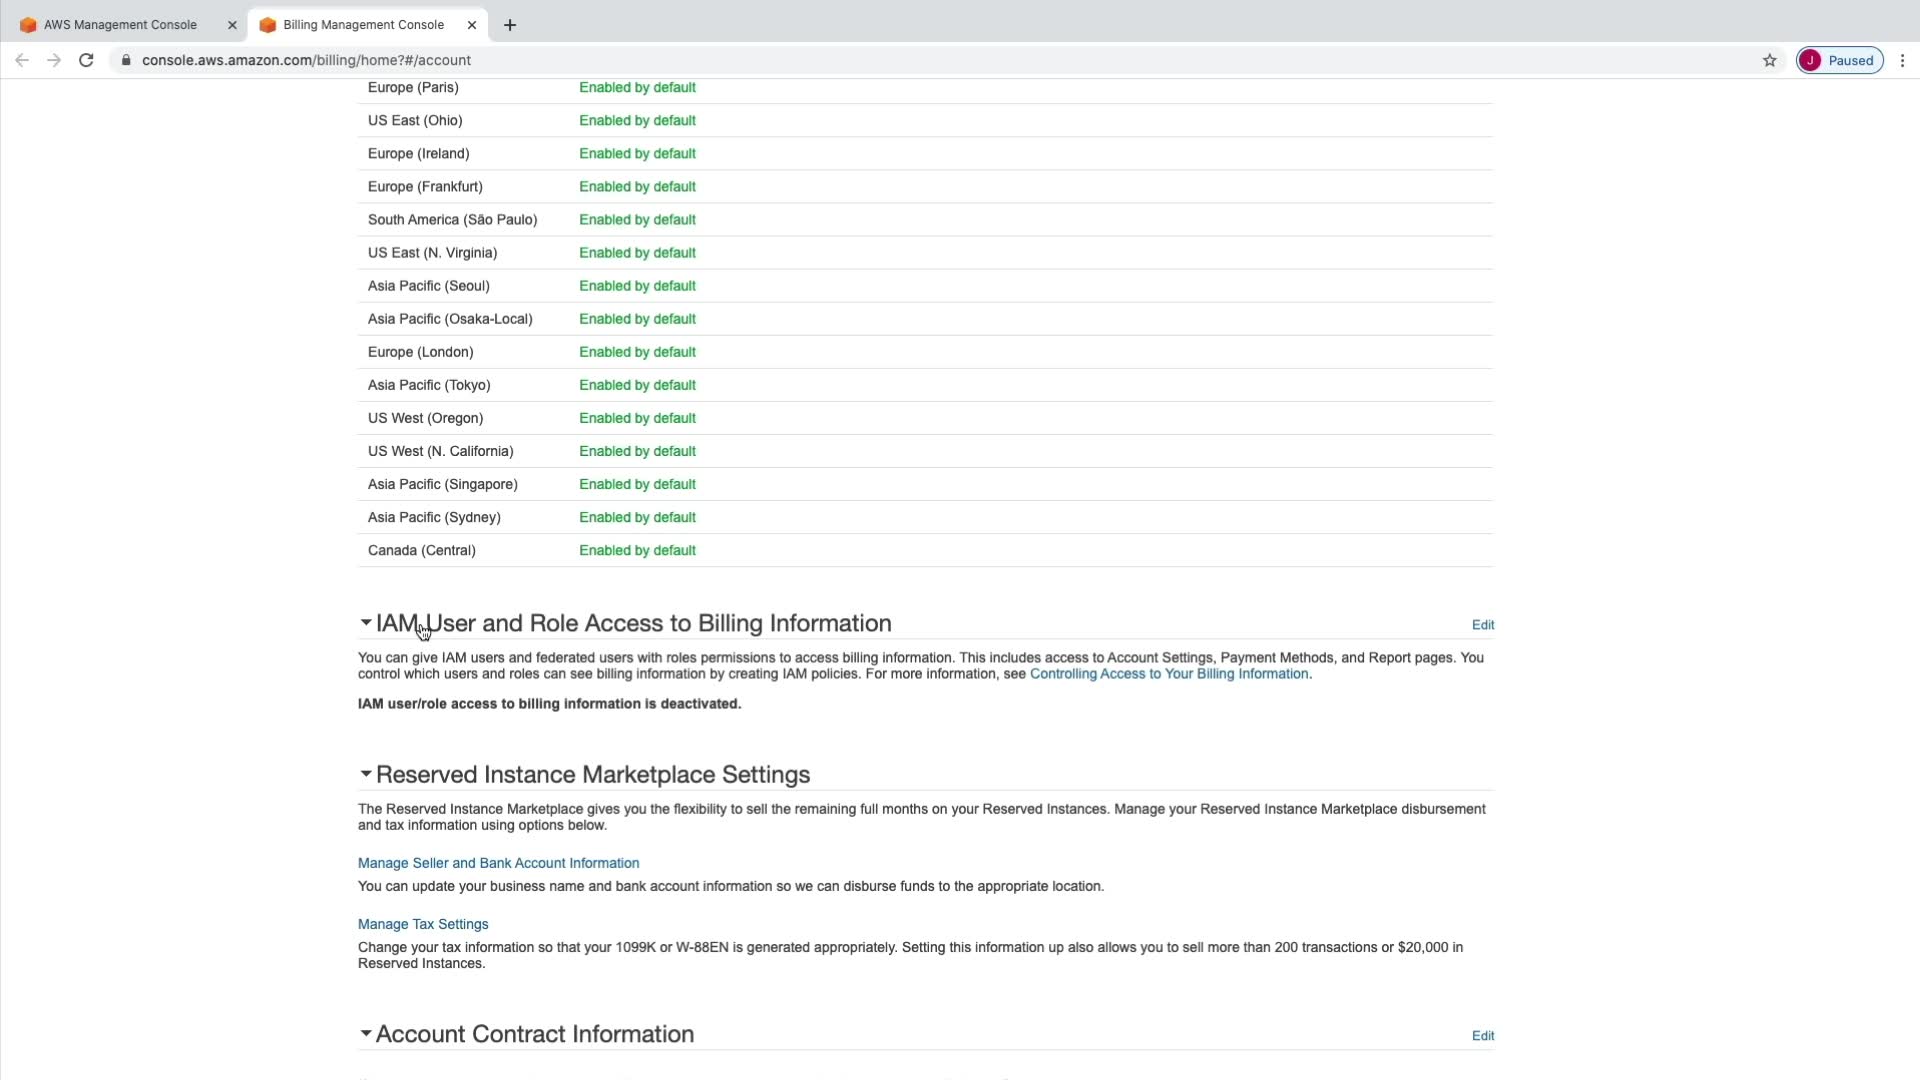Collapse IAM User and Role Access section

pyautogui.click(x=366, y=623)
